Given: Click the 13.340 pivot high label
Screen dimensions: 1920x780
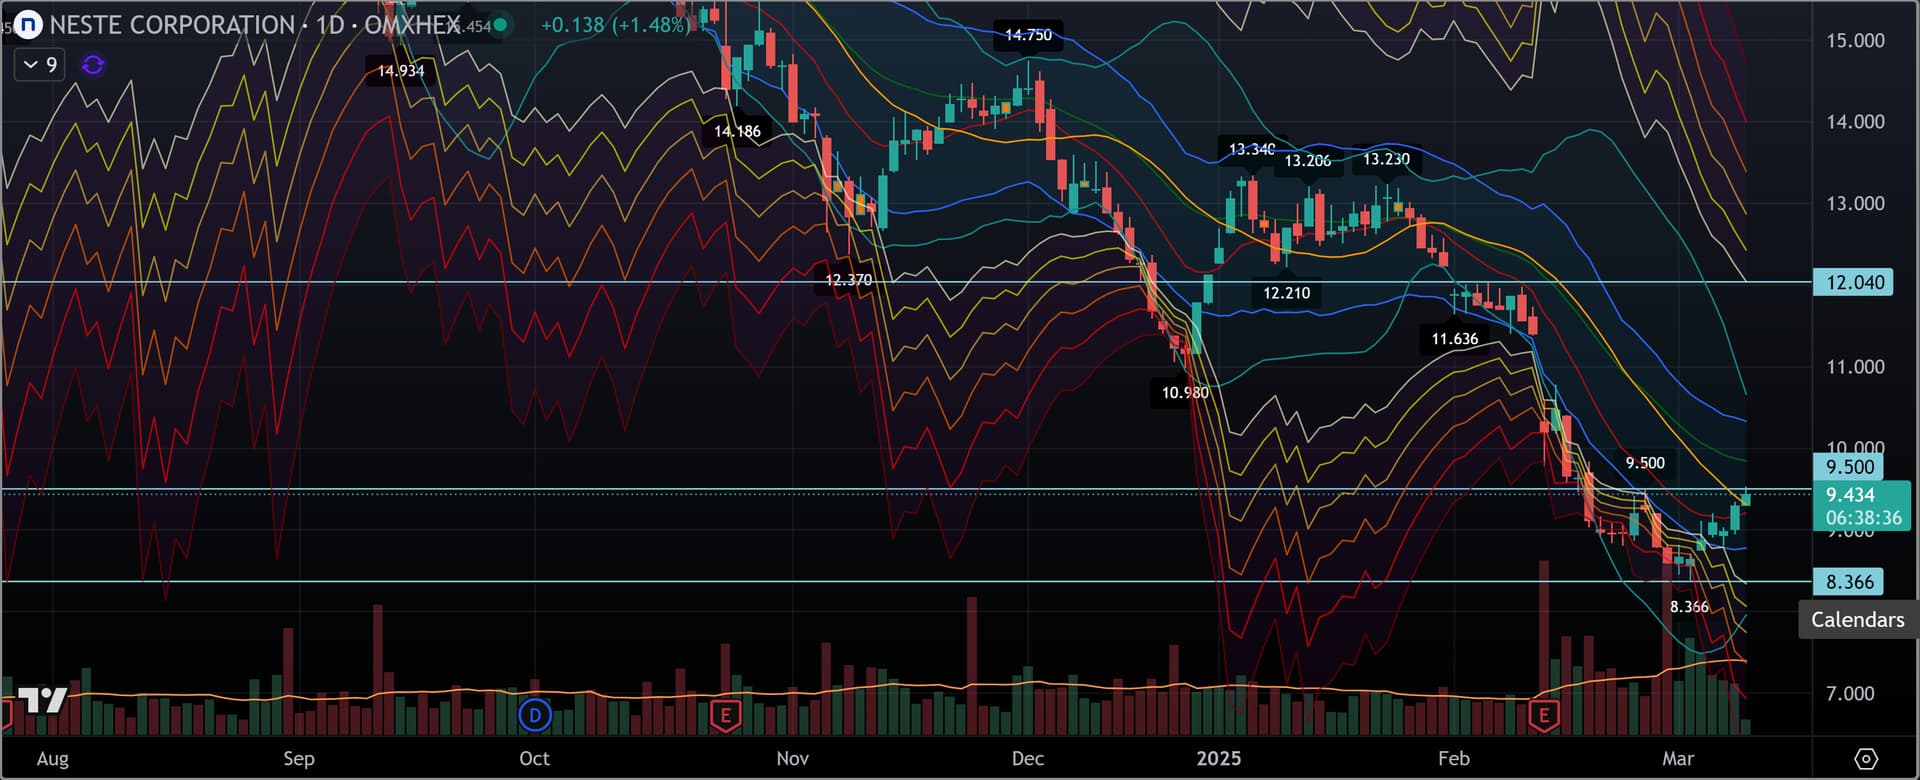Looking at the screenshot, I should tap(1252, 149).
